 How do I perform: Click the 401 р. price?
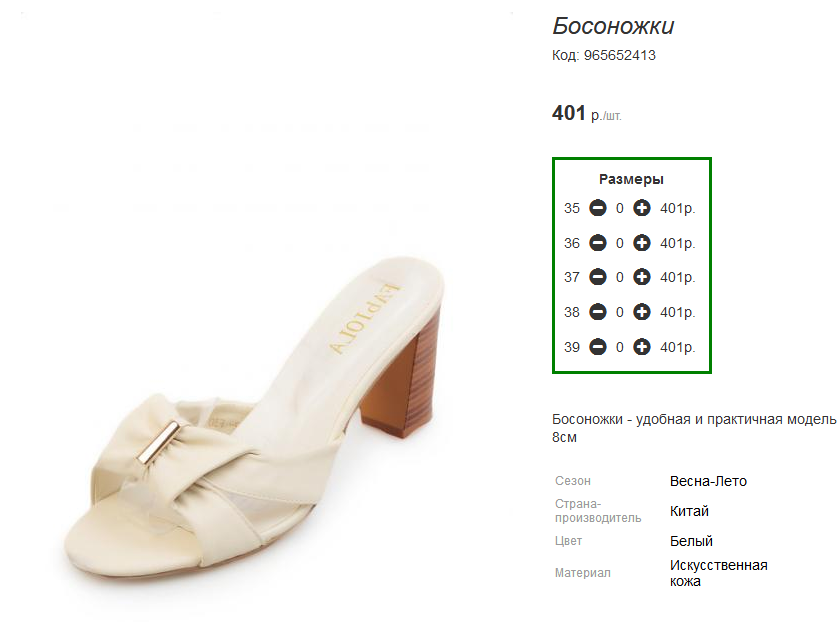586,114
